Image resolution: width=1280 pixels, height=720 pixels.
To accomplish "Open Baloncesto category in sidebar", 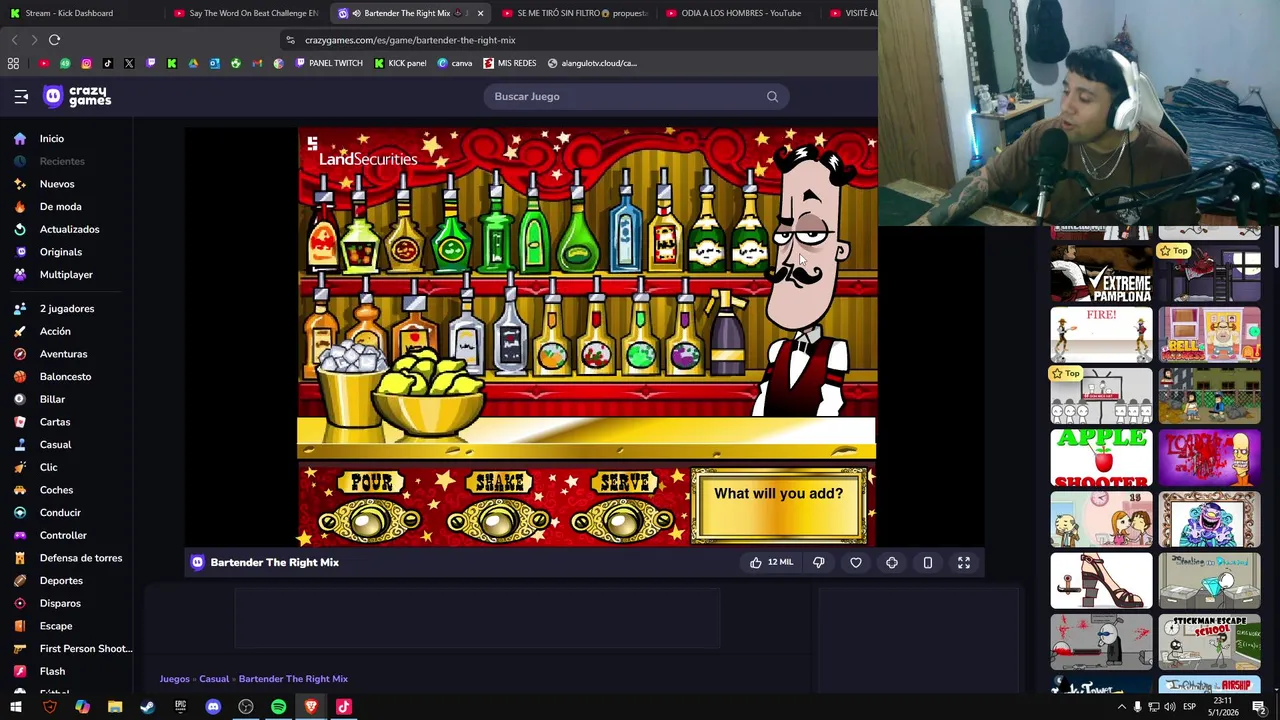I will click(66, 377).
